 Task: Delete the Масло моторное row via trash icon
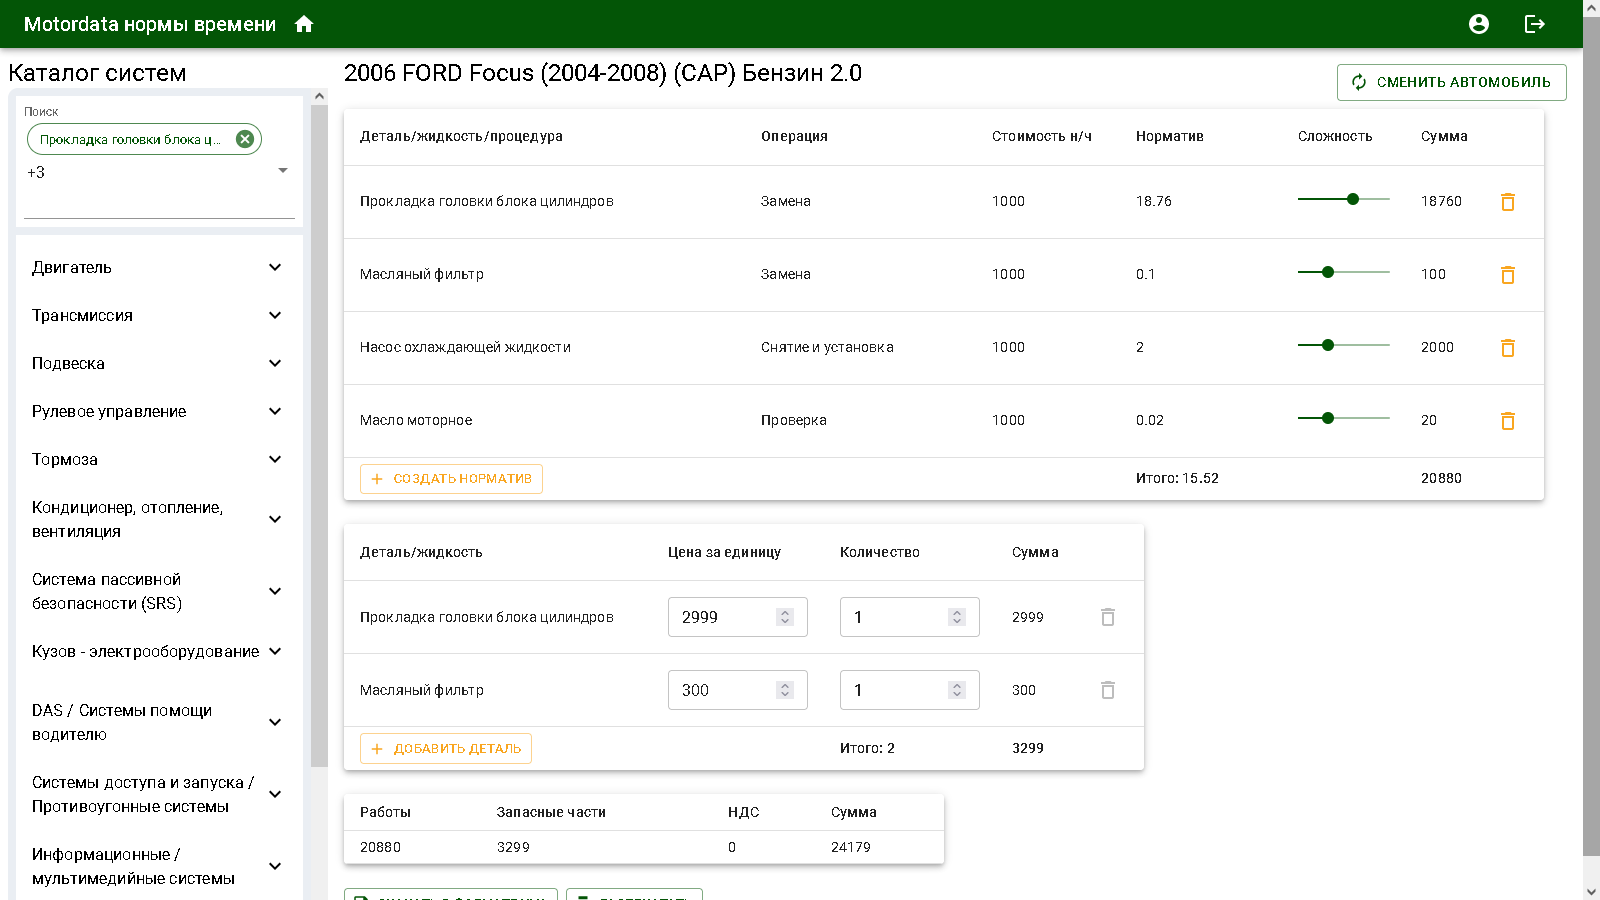1507,420
